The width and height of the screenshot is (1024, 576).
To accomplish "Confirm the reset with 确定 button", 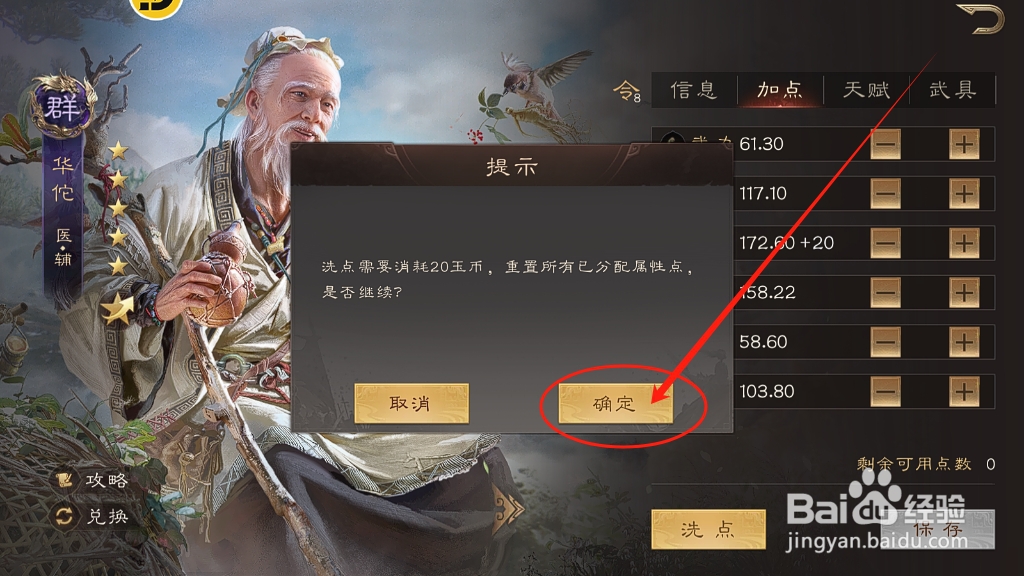I will click(x=615, y=404).
